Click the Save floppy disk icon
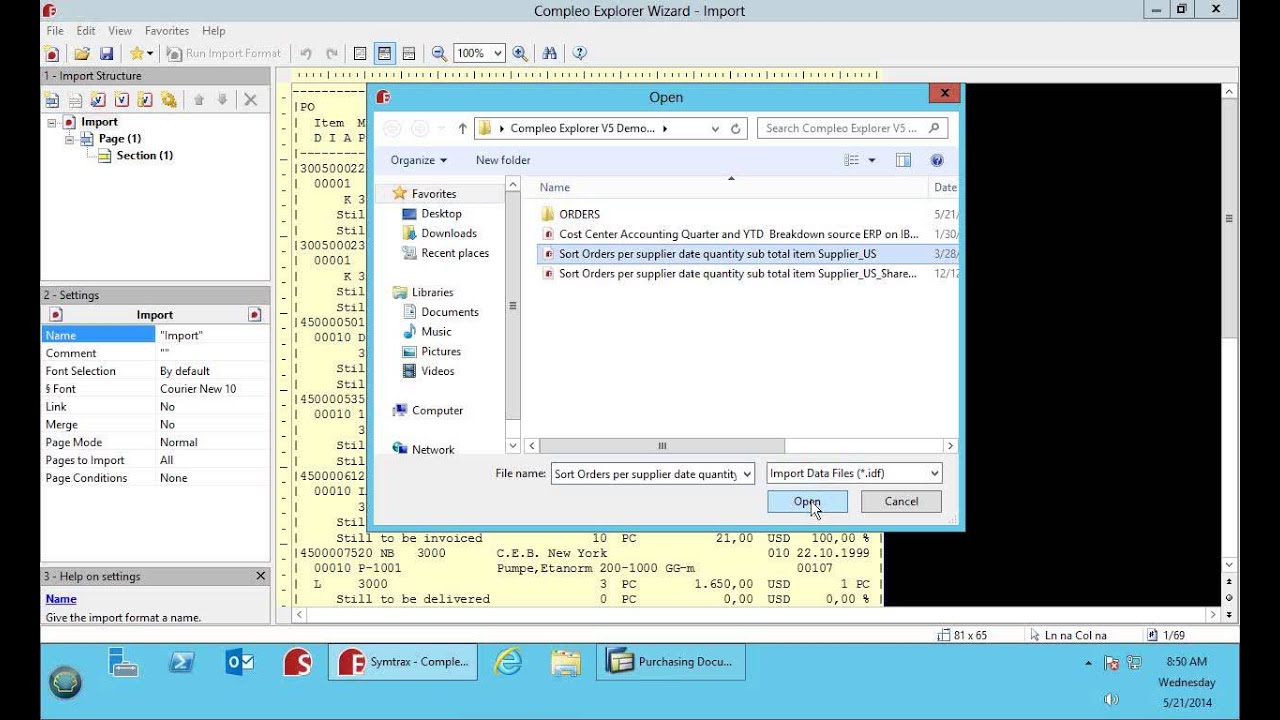 pyautogui.click(x=106, y=53)
